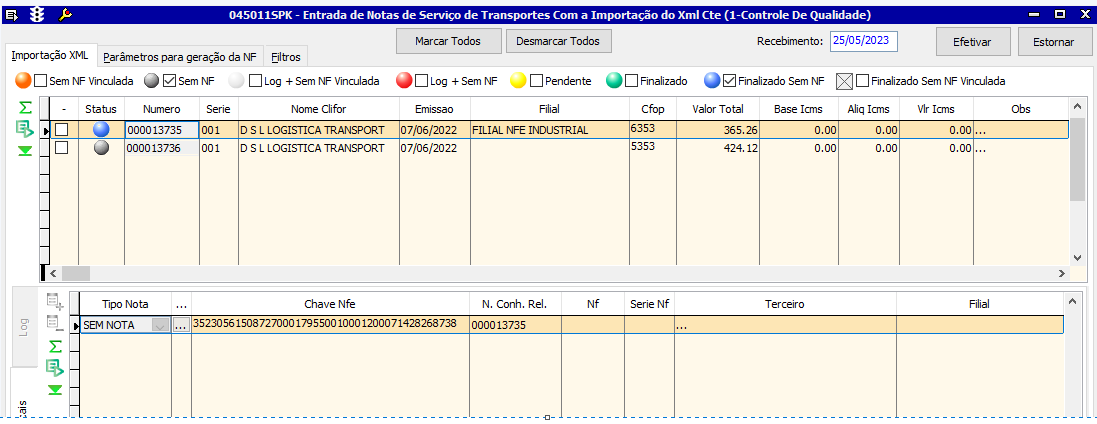Image resolution: width=1097 pixels, height=424 pixels.
Task: Click the ellipsis button next to Tipo Nota
Action: click(181, 325)
